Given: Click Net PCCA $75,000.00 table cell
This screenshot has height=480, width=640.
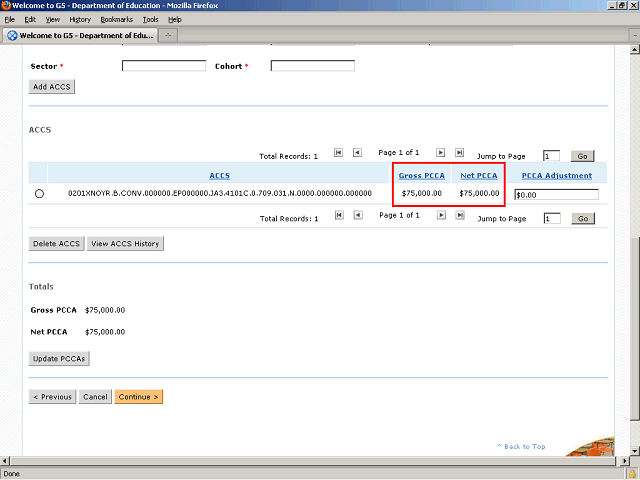Looking at the screenshot, I should pyautogui.click(x=479, y=193).
